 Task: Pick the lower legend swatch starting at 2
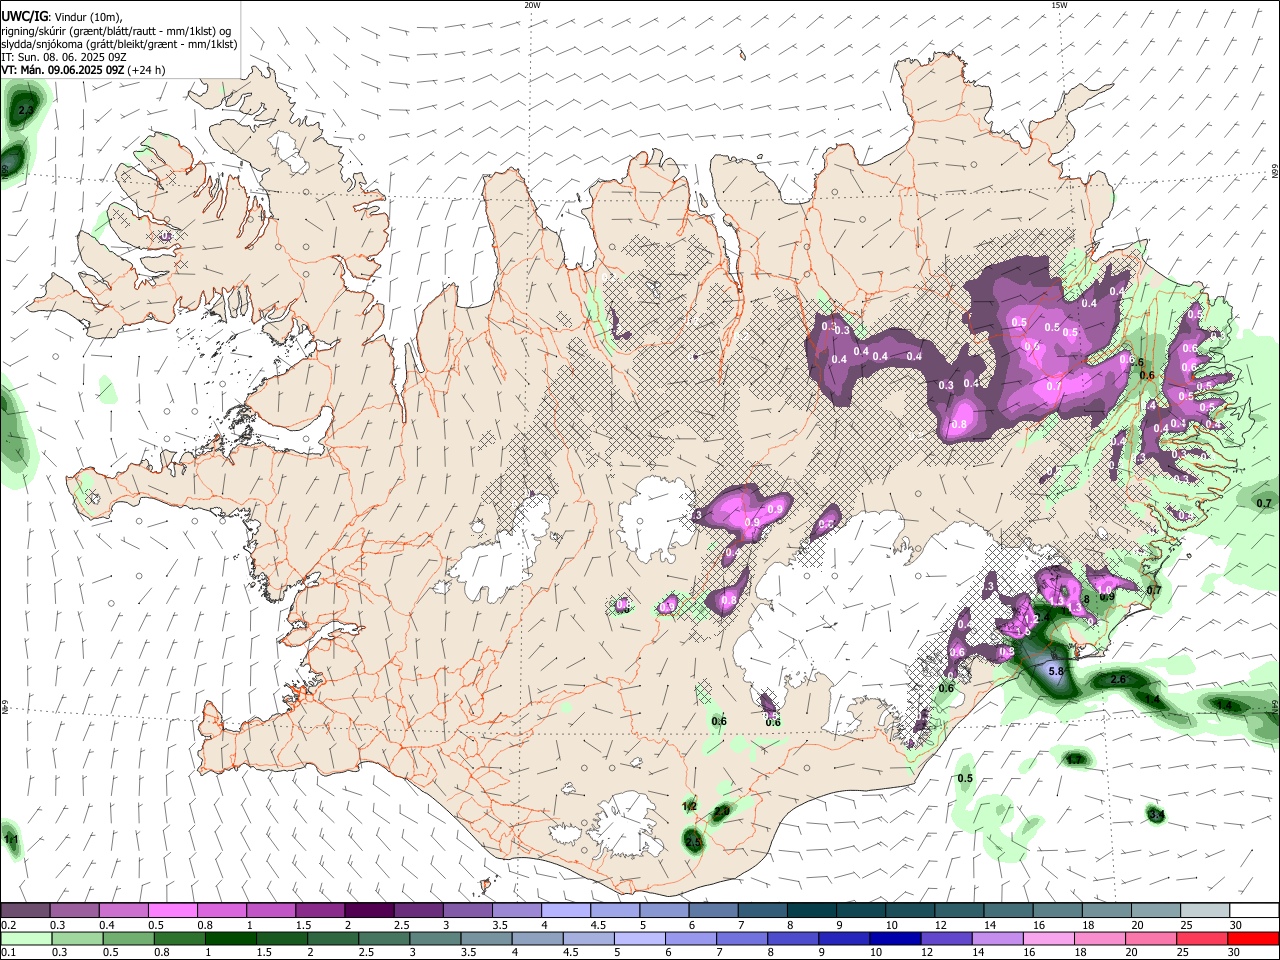(x=332, y=938)
